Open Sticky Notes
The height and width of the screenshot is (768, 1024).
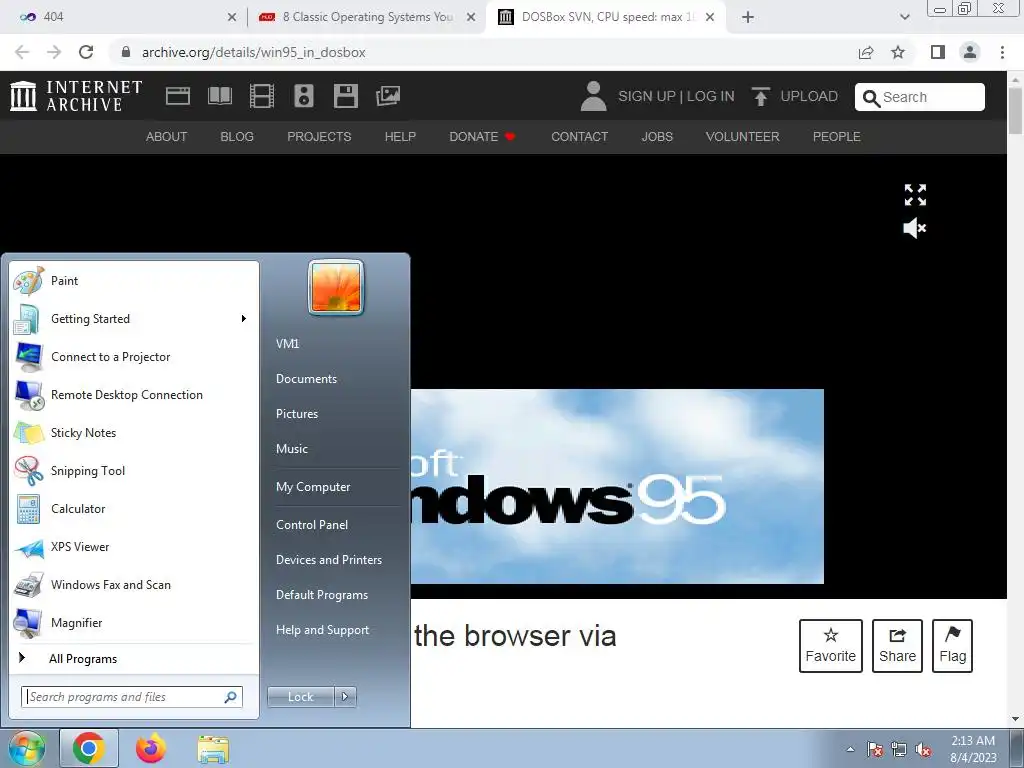134,432
